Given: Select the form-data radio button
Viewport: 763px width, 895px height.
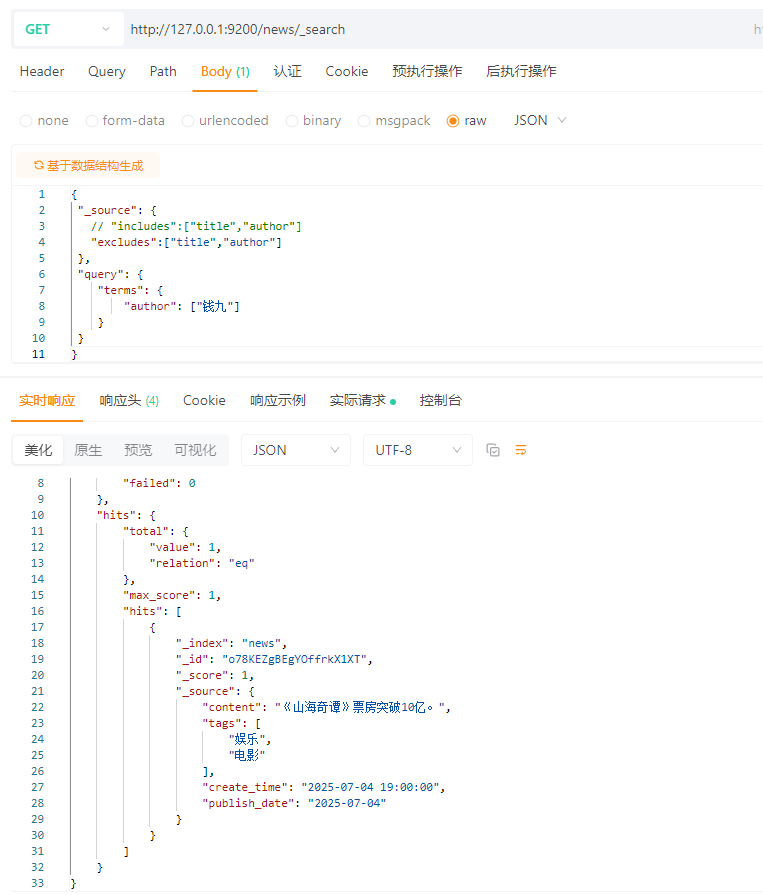Looking at the screenshot, I should pos(91,121).
